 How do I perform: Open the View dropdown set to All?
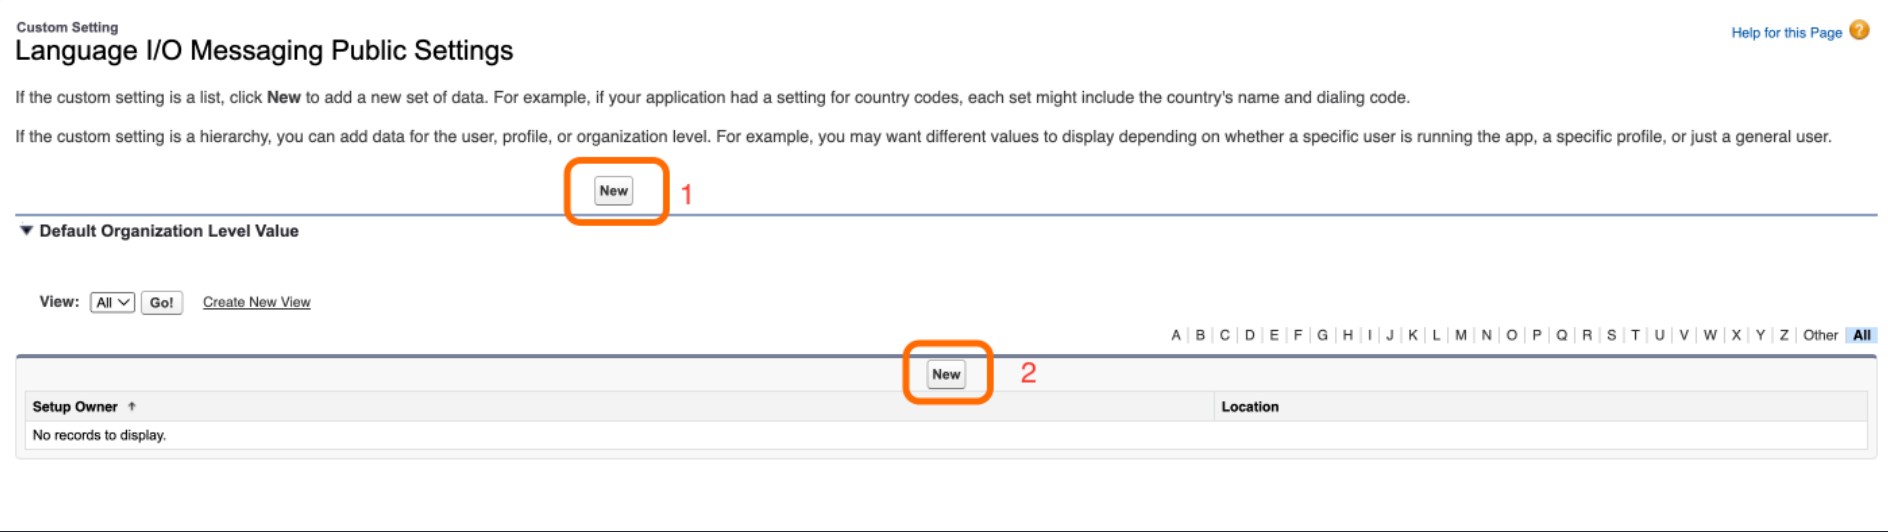pyautogui.click(x=112, y=302)
